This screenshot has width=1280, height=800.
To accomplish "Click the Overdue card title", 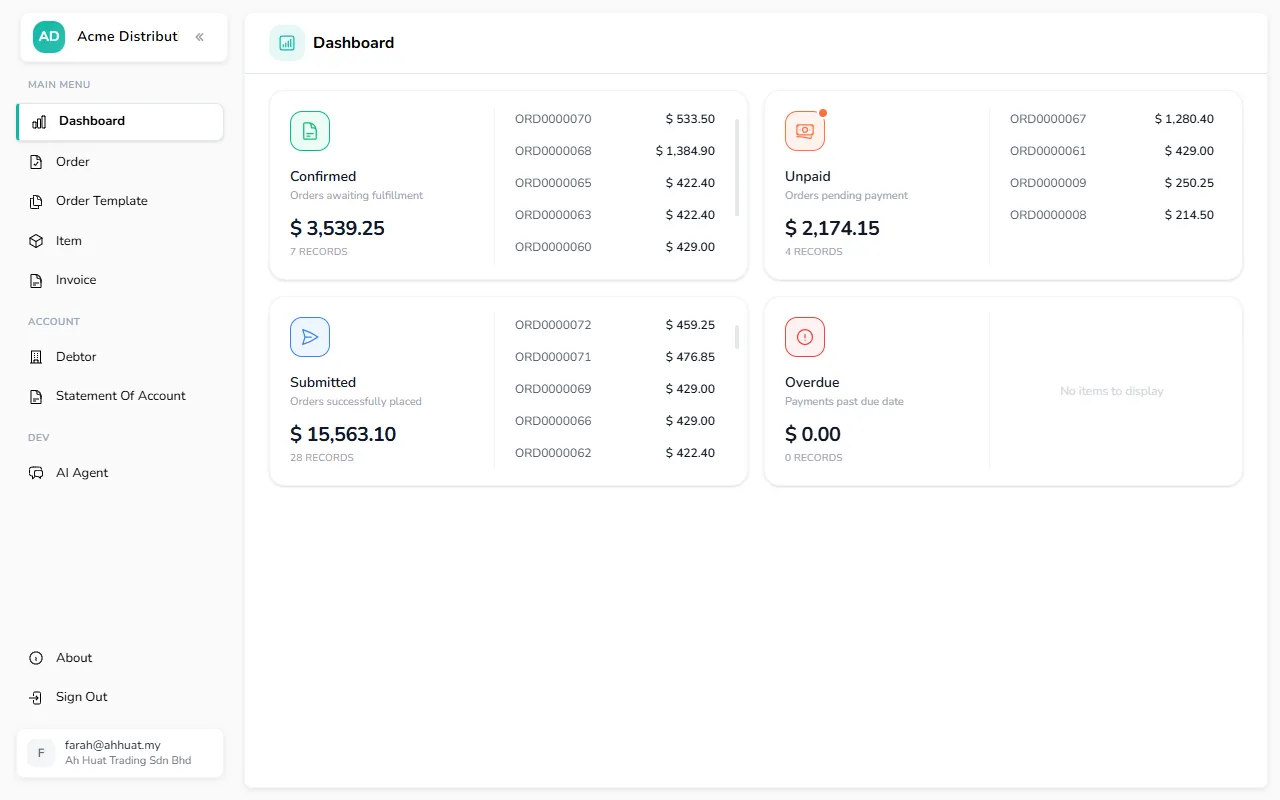I will click(x=812, y=382).
